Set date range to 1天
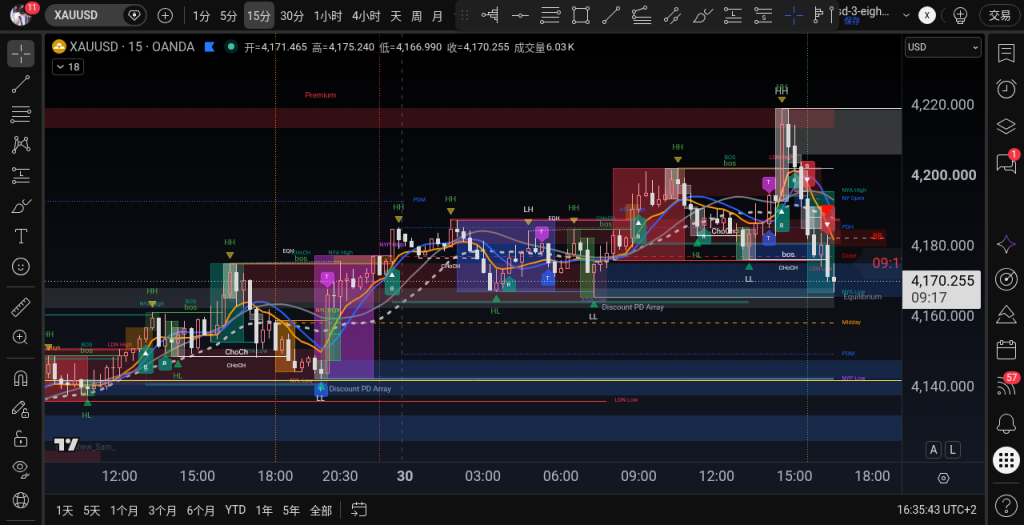This screenshot has height=525, width=1024. click(64, 510)
